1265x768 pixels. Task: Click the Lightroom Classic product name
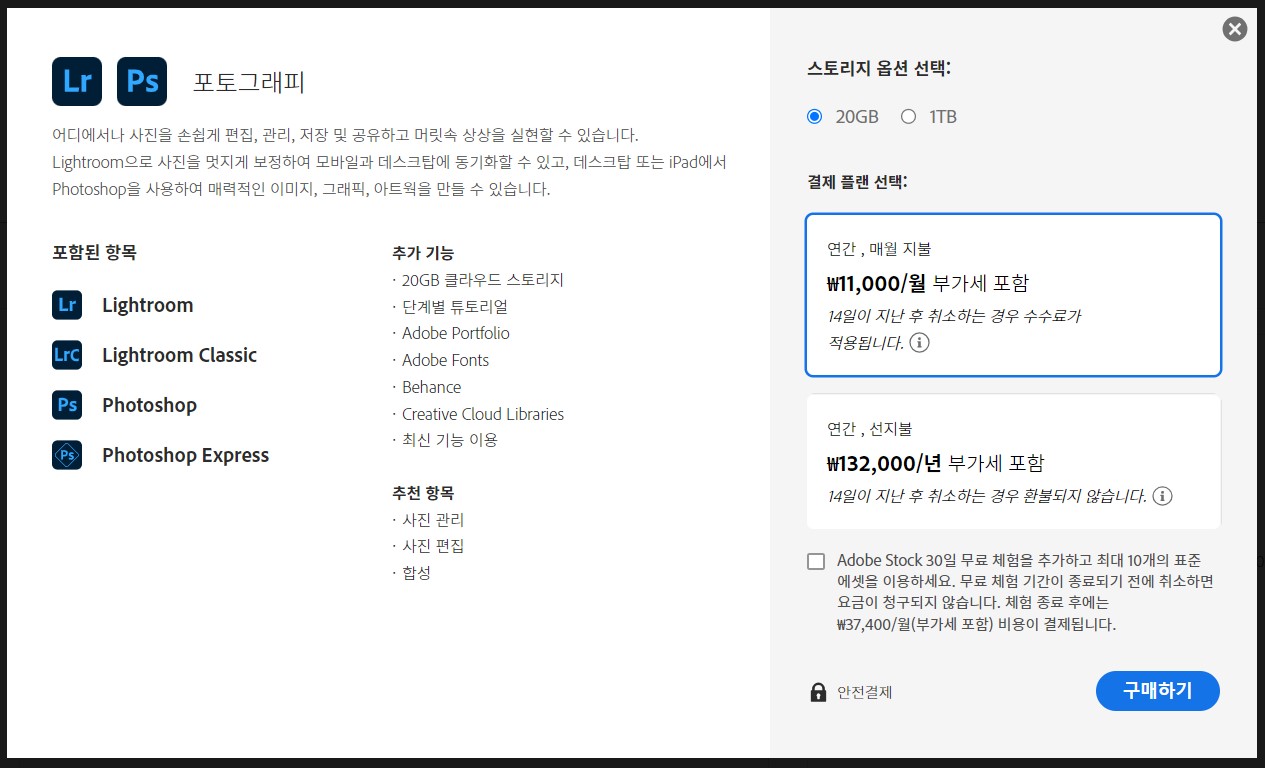click(x=179, y=355)
